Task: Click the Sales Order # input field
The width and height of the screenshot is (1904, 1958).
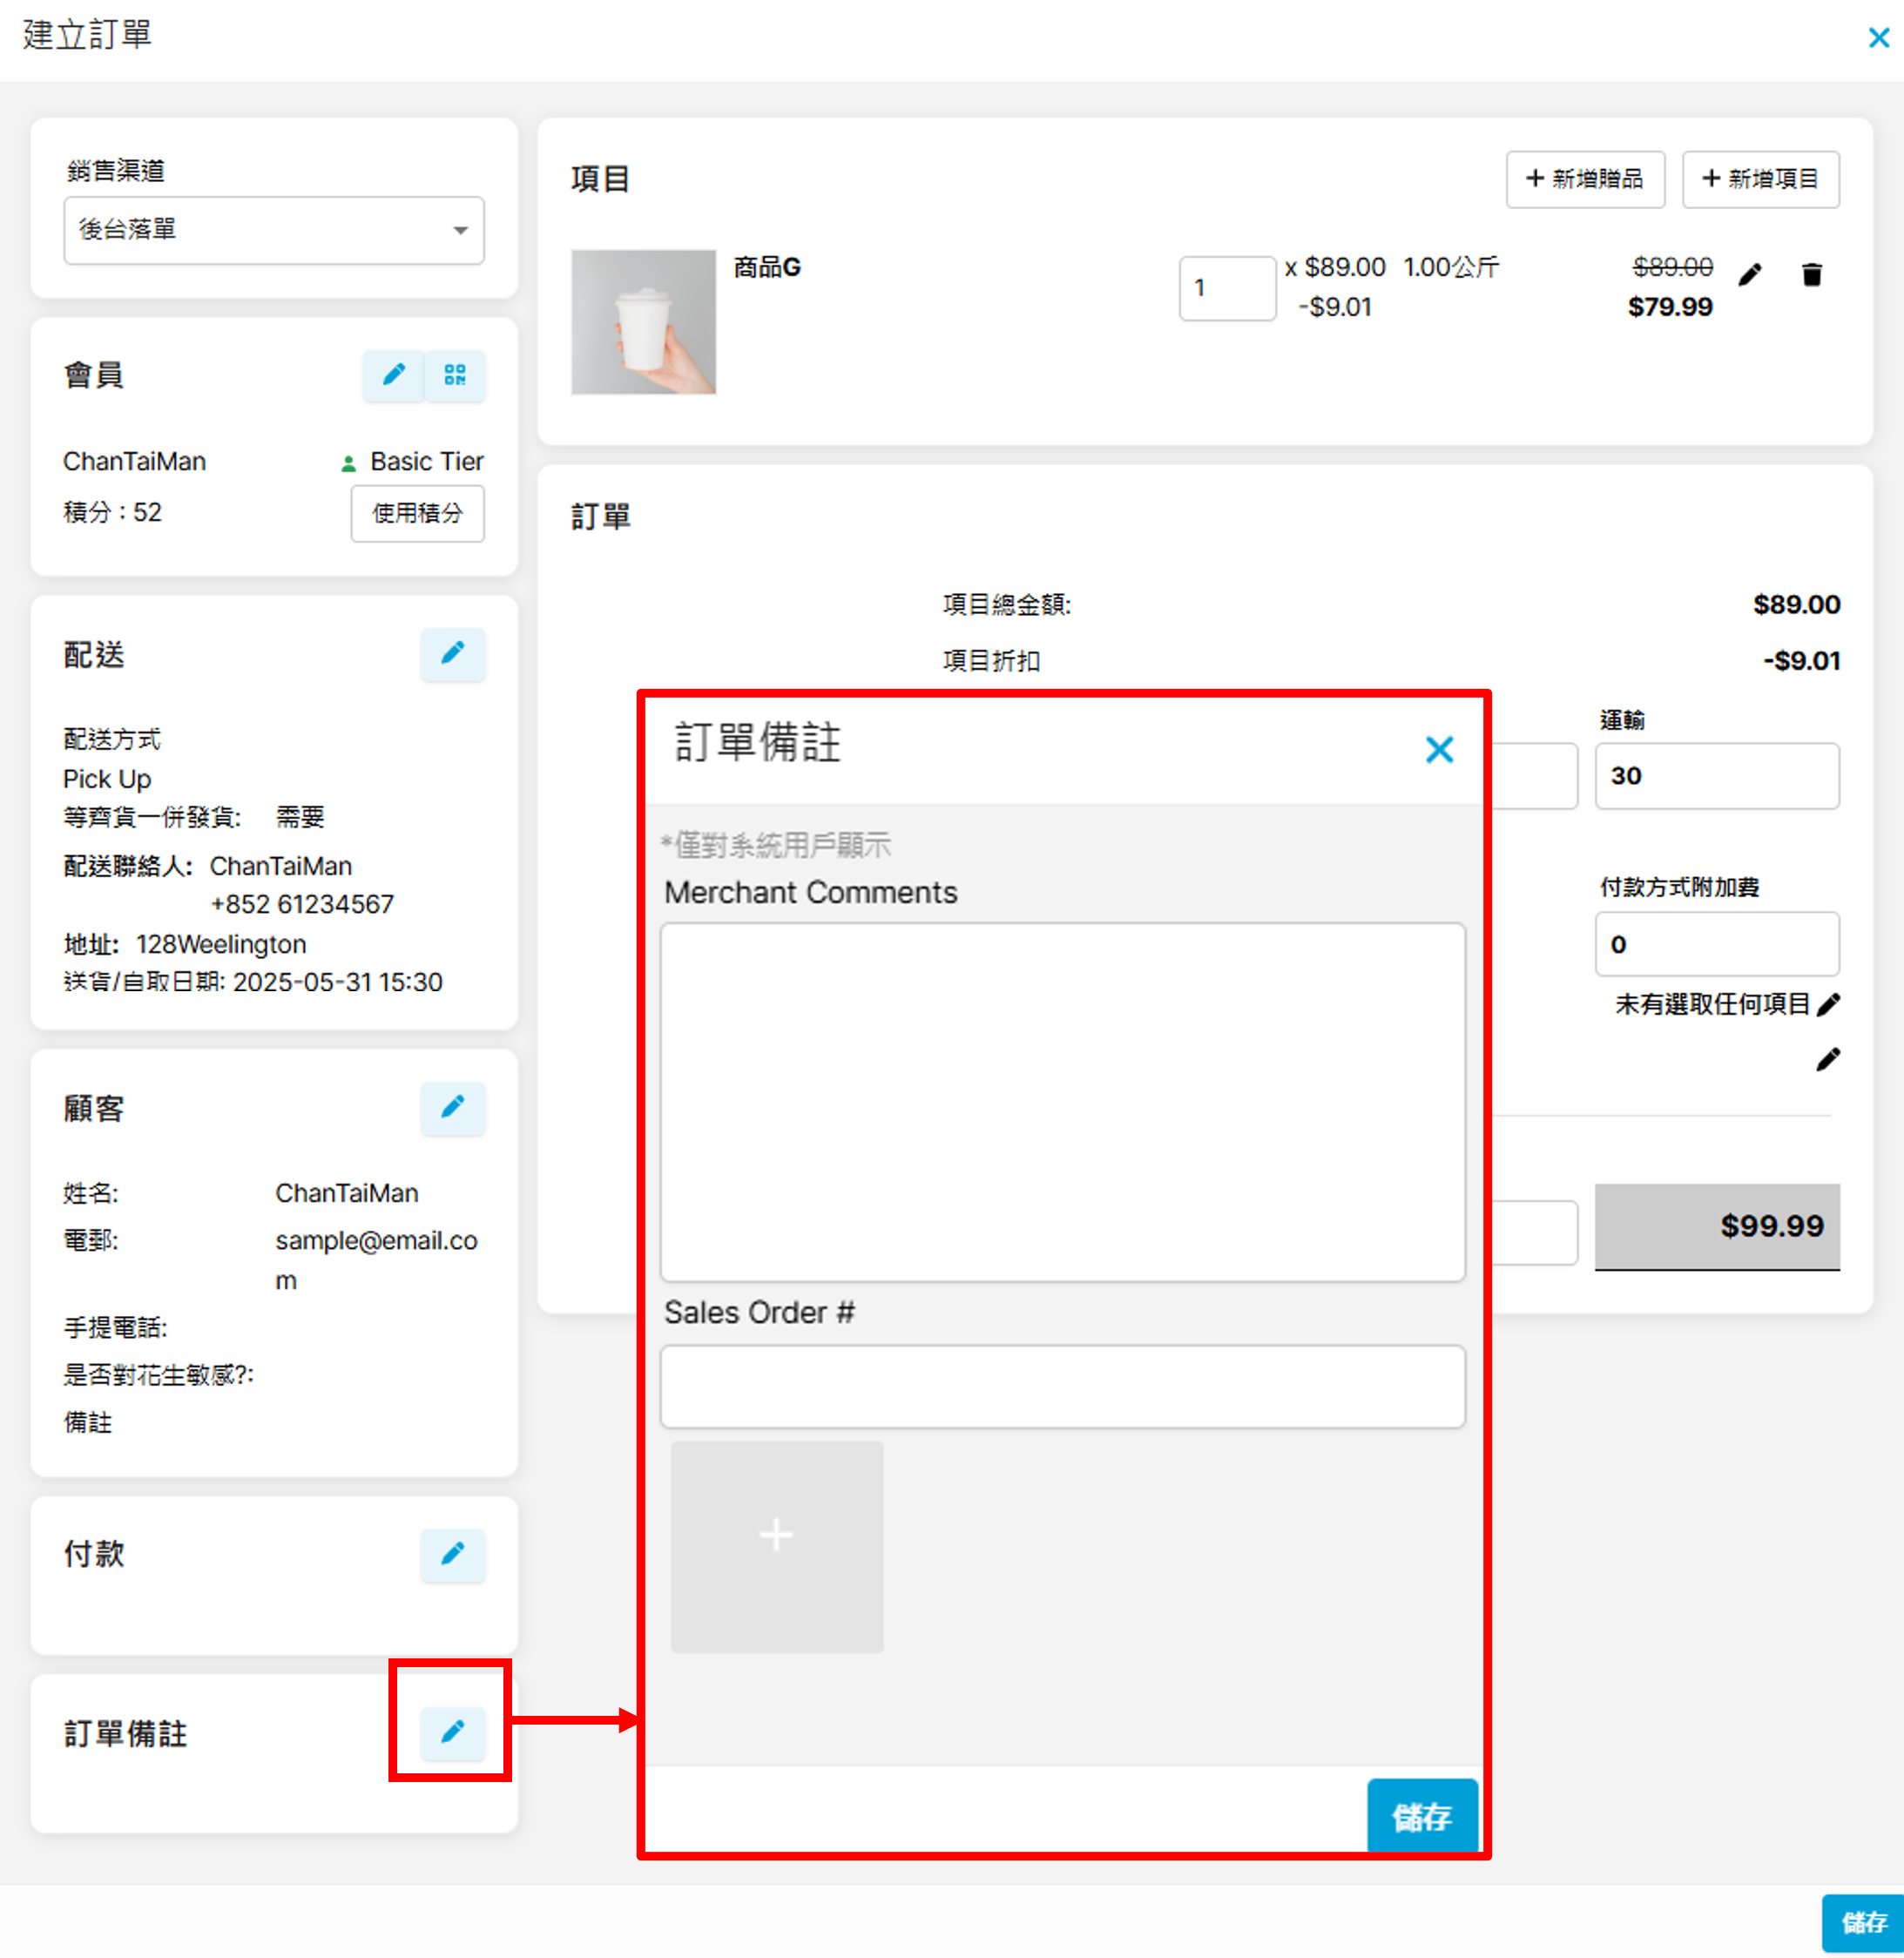Action: point(1062,1385)
